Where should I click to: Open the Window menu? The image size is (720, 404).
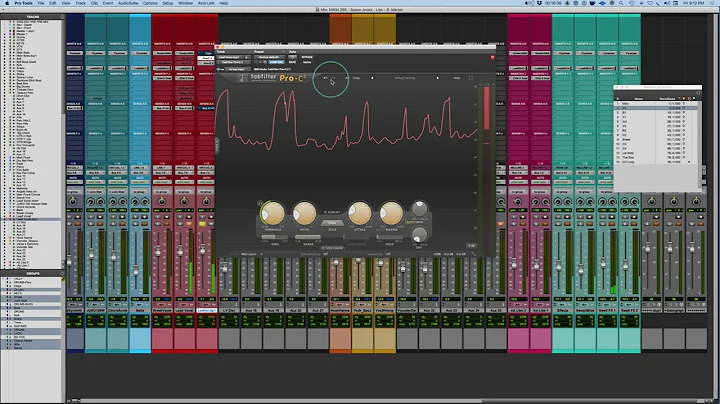[x=186, y=3]
